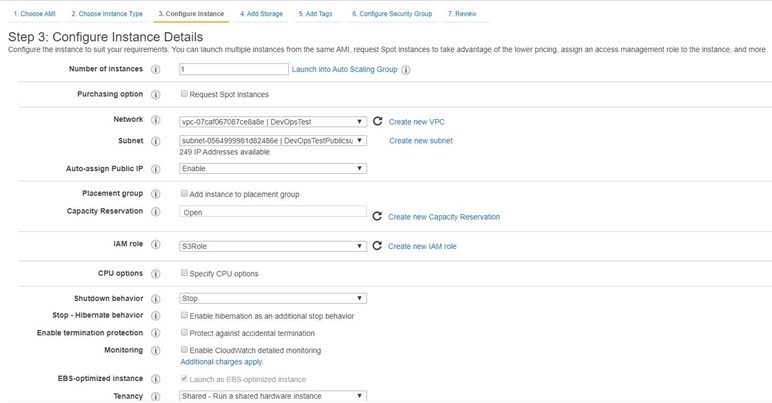Enable Request Spot instances checkbox

click(184, 95)
